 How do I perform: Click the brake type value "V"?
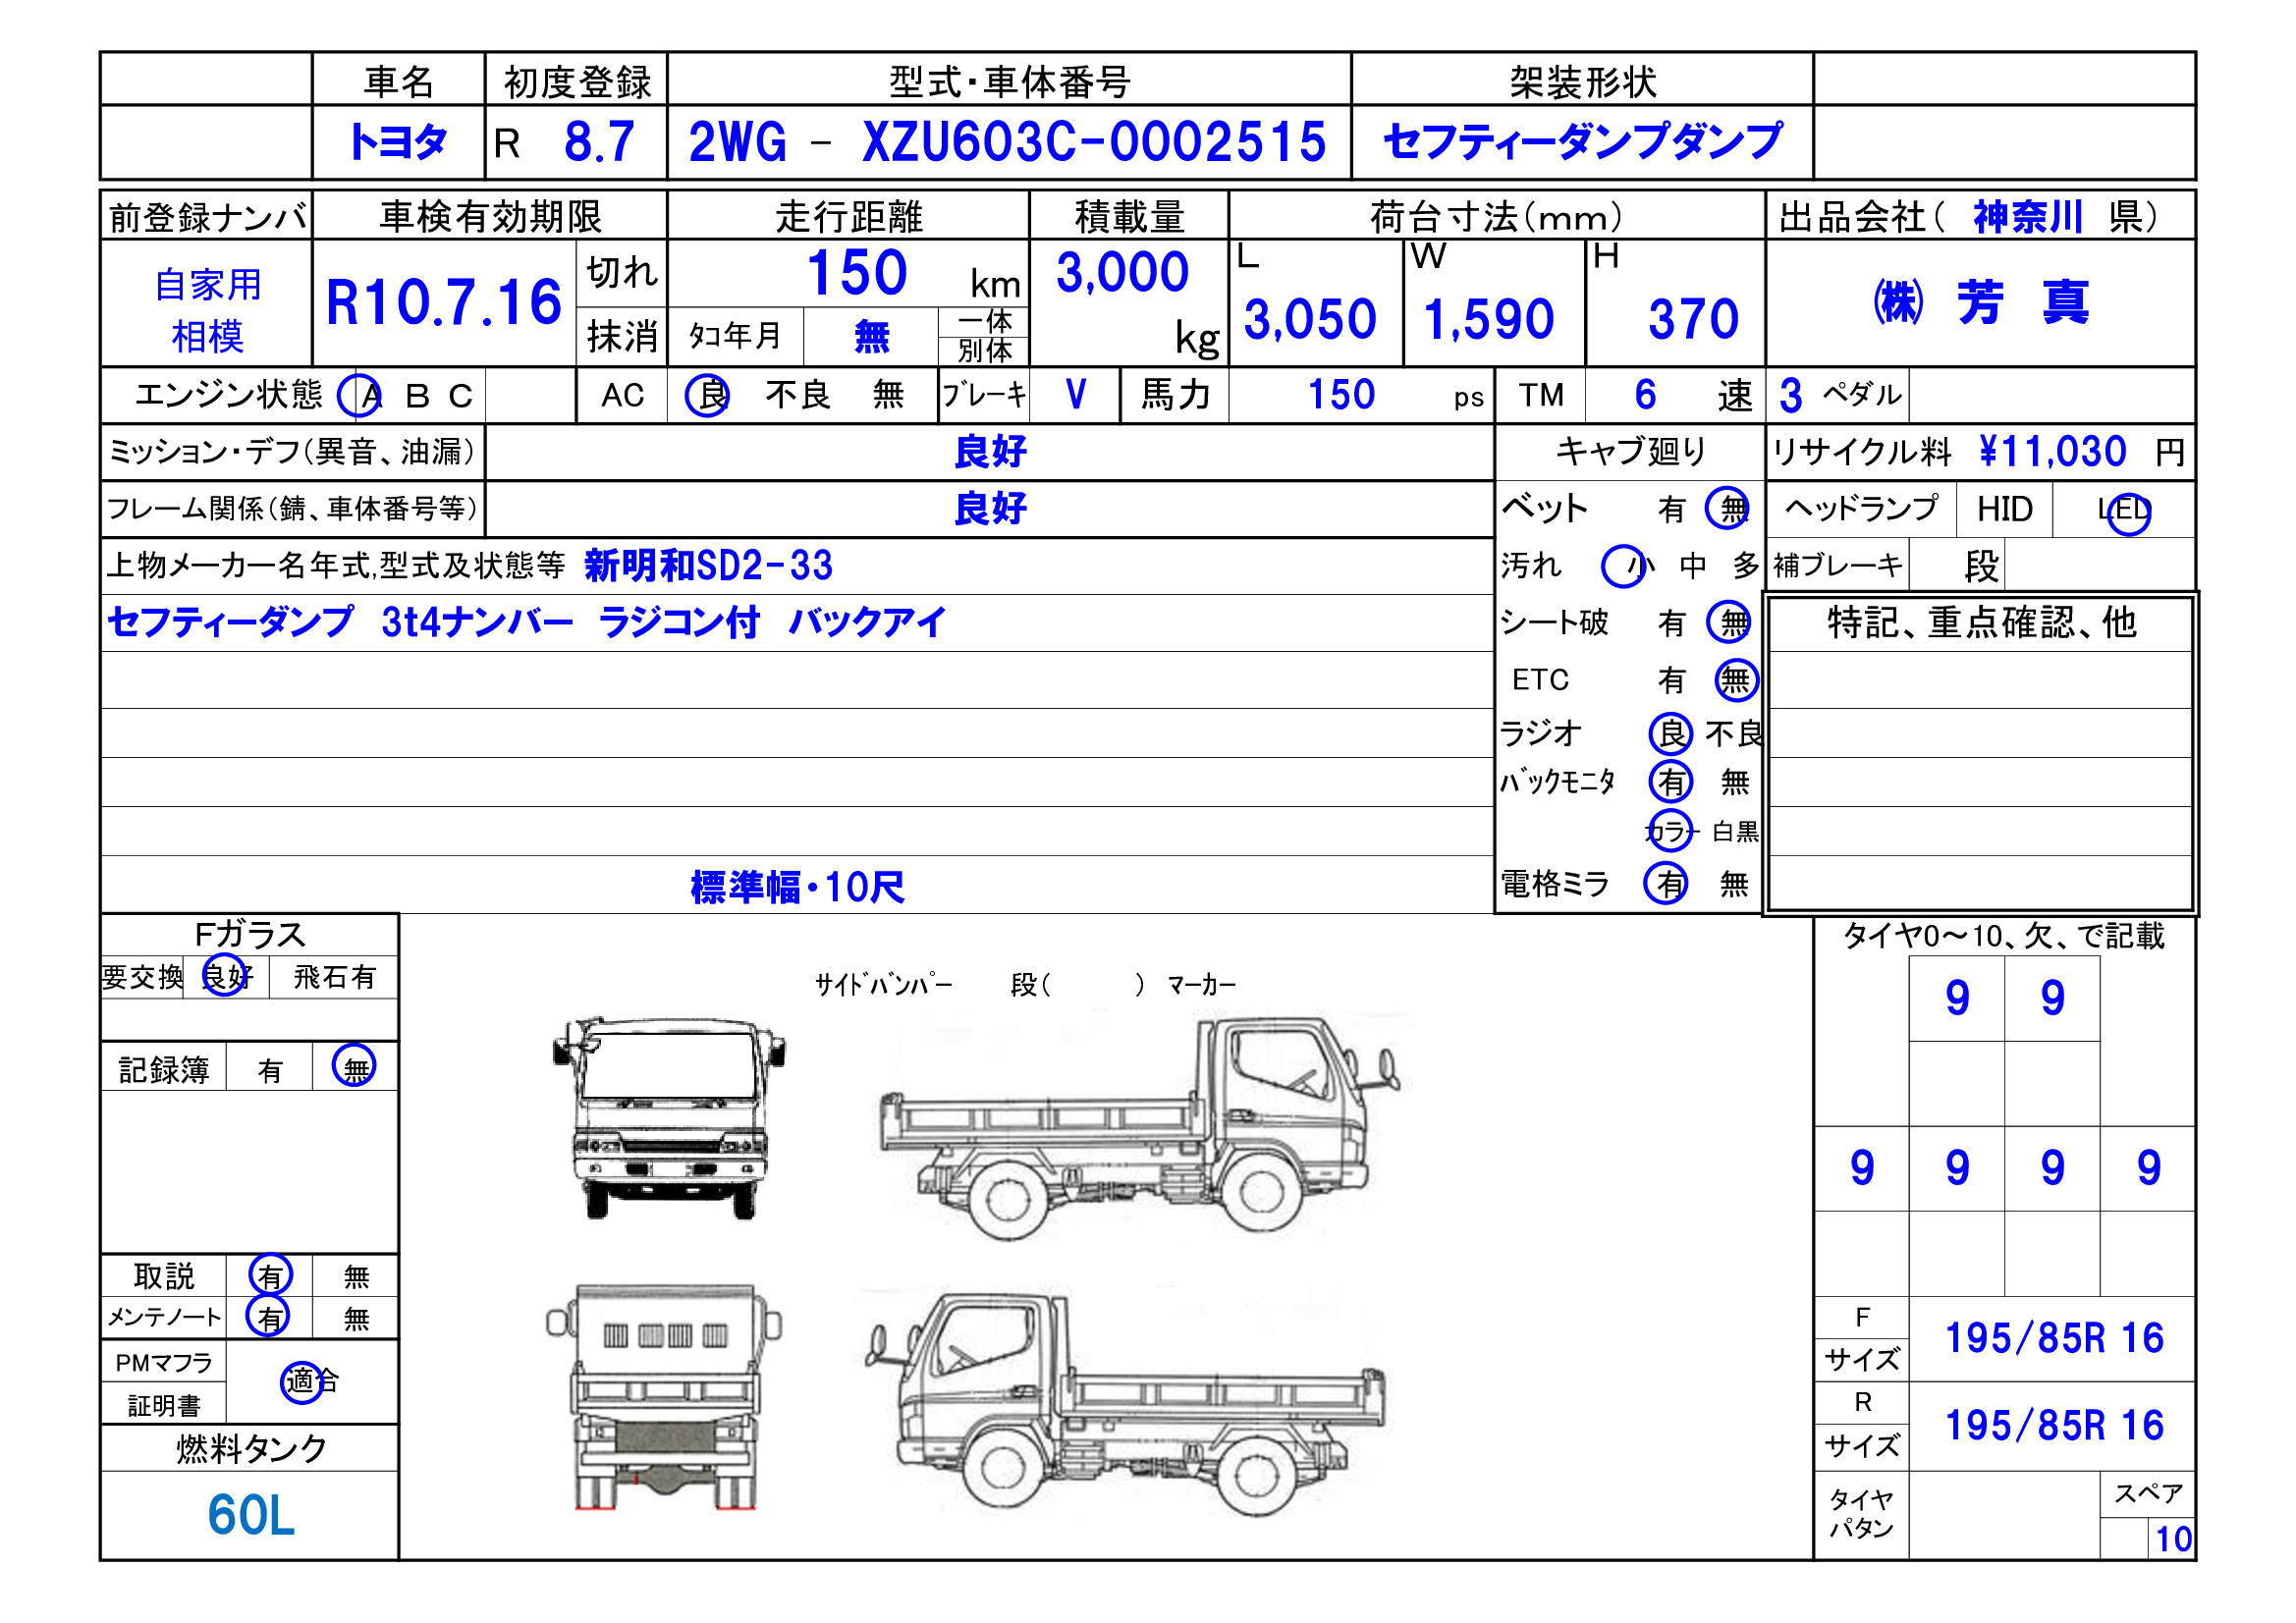coord(1076,395)
